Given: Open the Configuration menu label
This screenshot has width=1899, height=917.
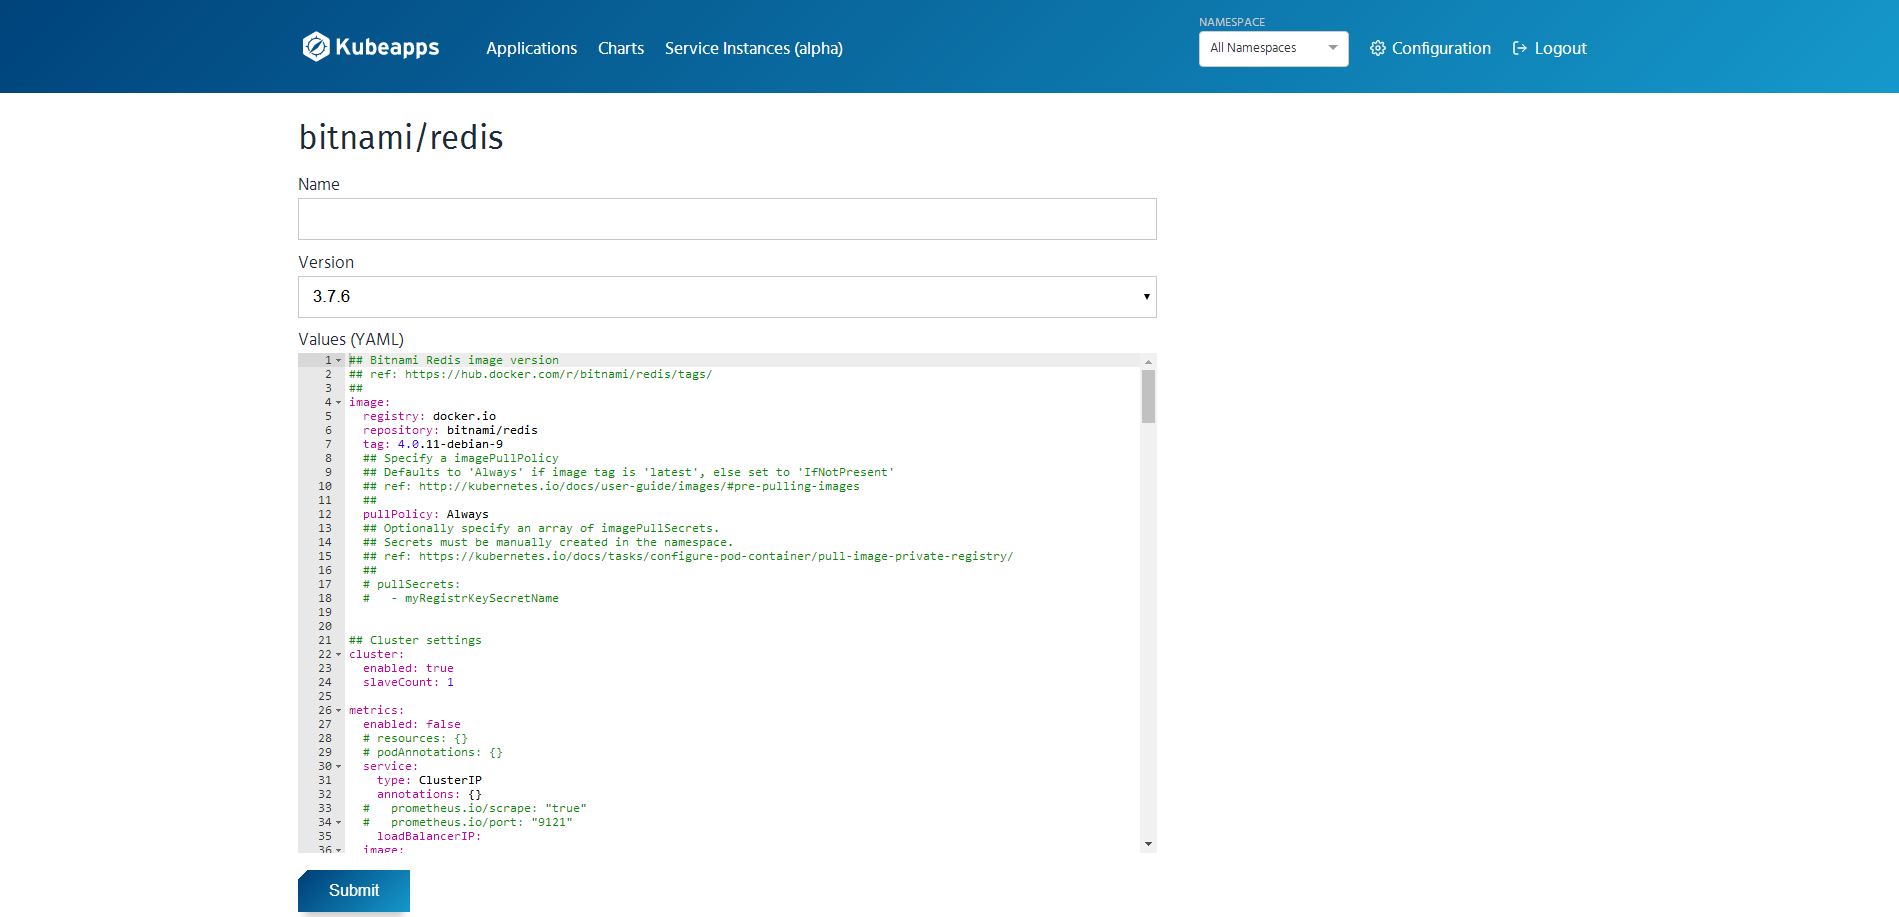Looking at the screenshot, I should [x=1441, y=48].
